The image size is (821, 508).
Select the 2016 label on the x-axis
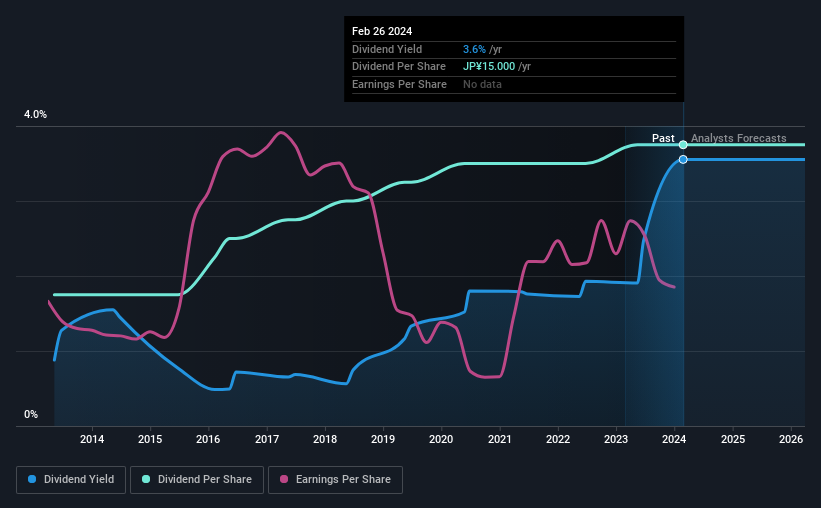click(x=208, y=439)
